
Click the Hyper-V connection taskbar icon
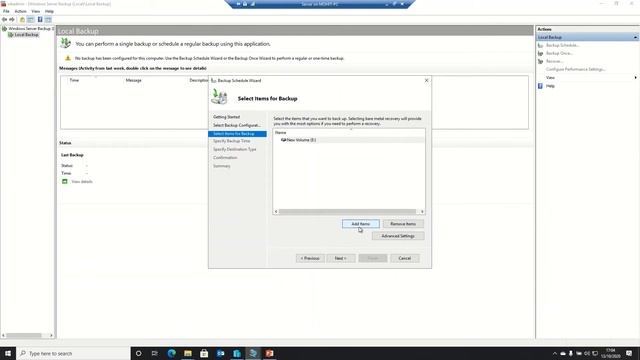[253, 353]
